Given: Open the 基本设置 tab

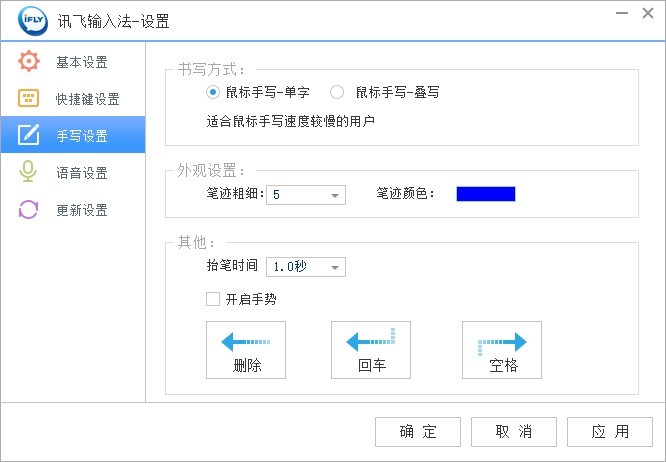Looking at the screenshot, I should pos(82,62).
